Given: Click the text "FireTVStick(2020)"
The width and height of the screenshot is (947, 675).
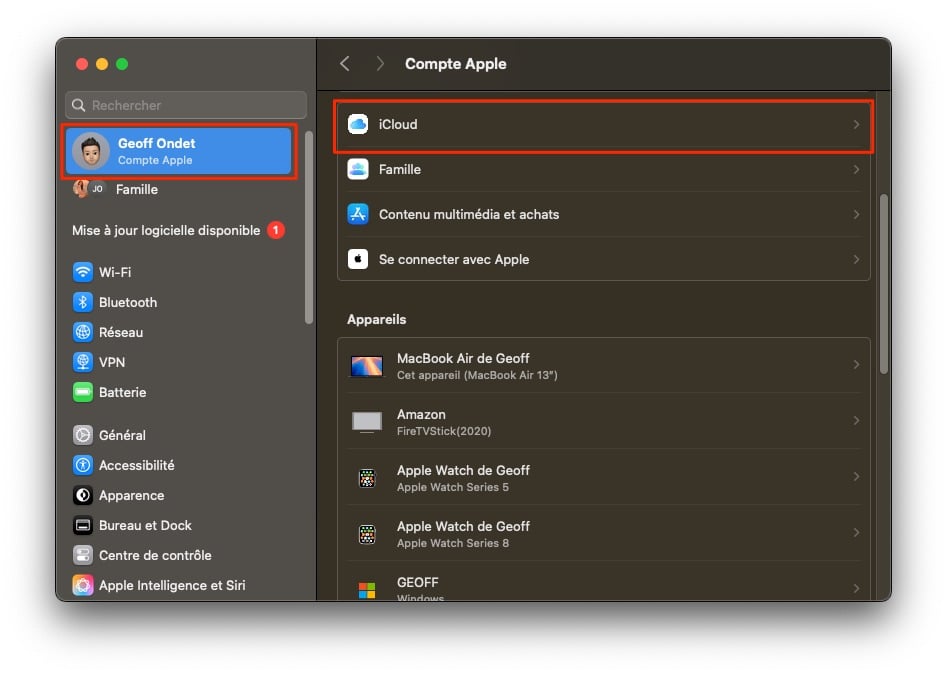Looking at the screenshot, I should pyautogui.click(x=444, y=431).
